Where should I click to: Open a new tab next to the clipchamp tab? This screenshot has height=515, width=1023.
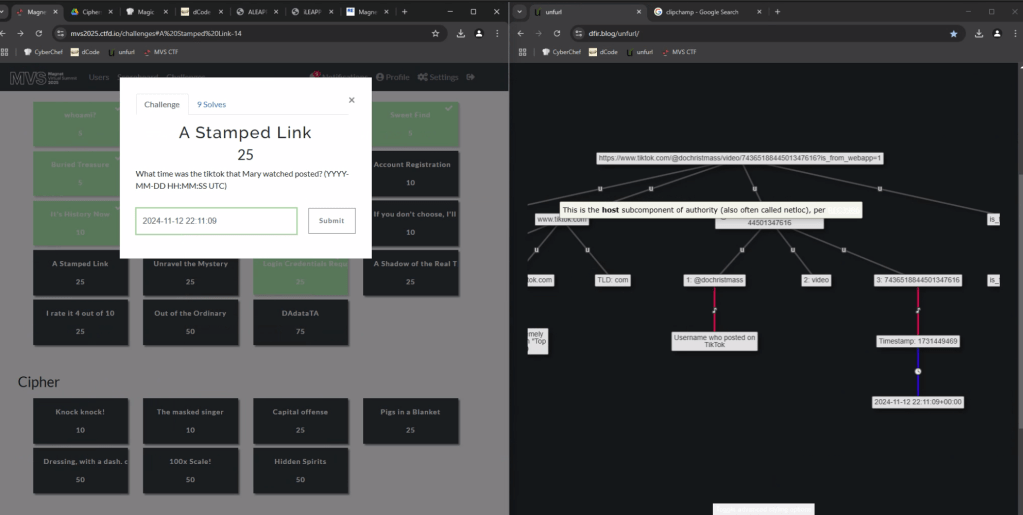click(777, 12)
